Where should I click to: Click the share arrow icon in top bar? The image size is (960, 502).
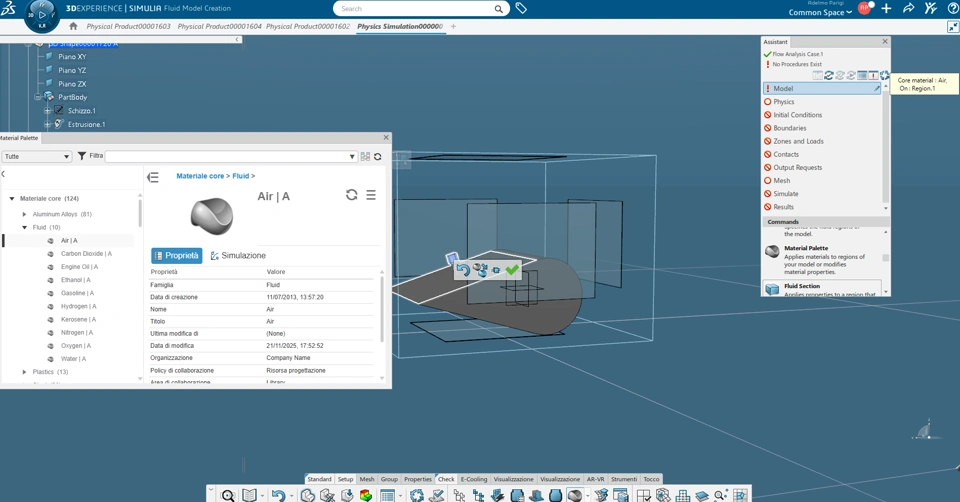pyautogui.click(x=909, y=9)
